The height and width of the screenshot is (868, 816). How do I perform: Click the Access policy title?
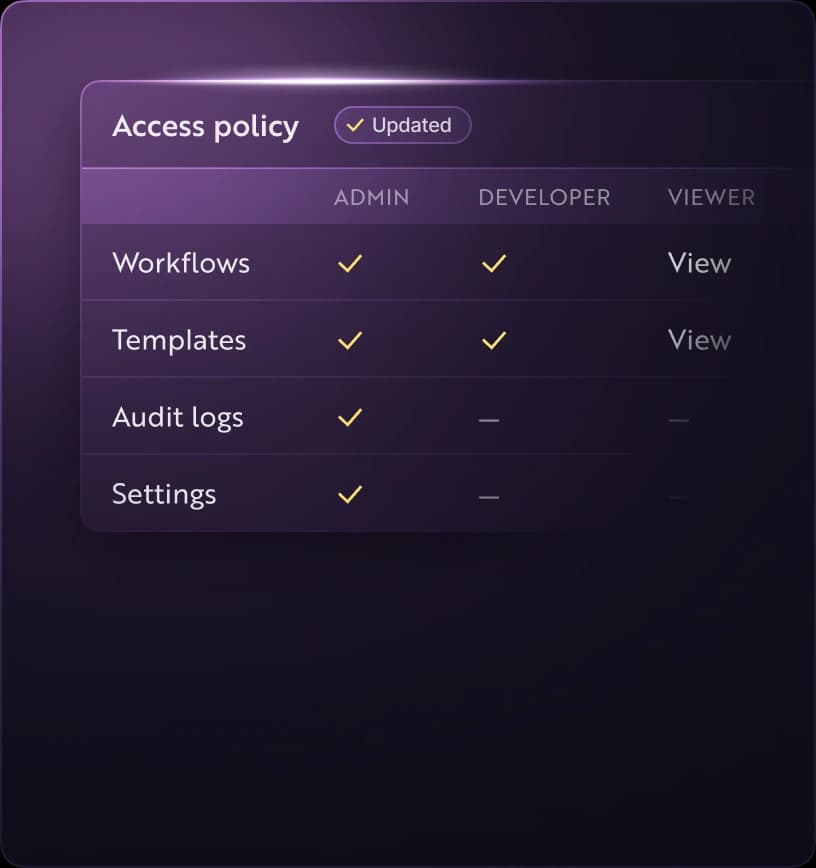(205, 127)
